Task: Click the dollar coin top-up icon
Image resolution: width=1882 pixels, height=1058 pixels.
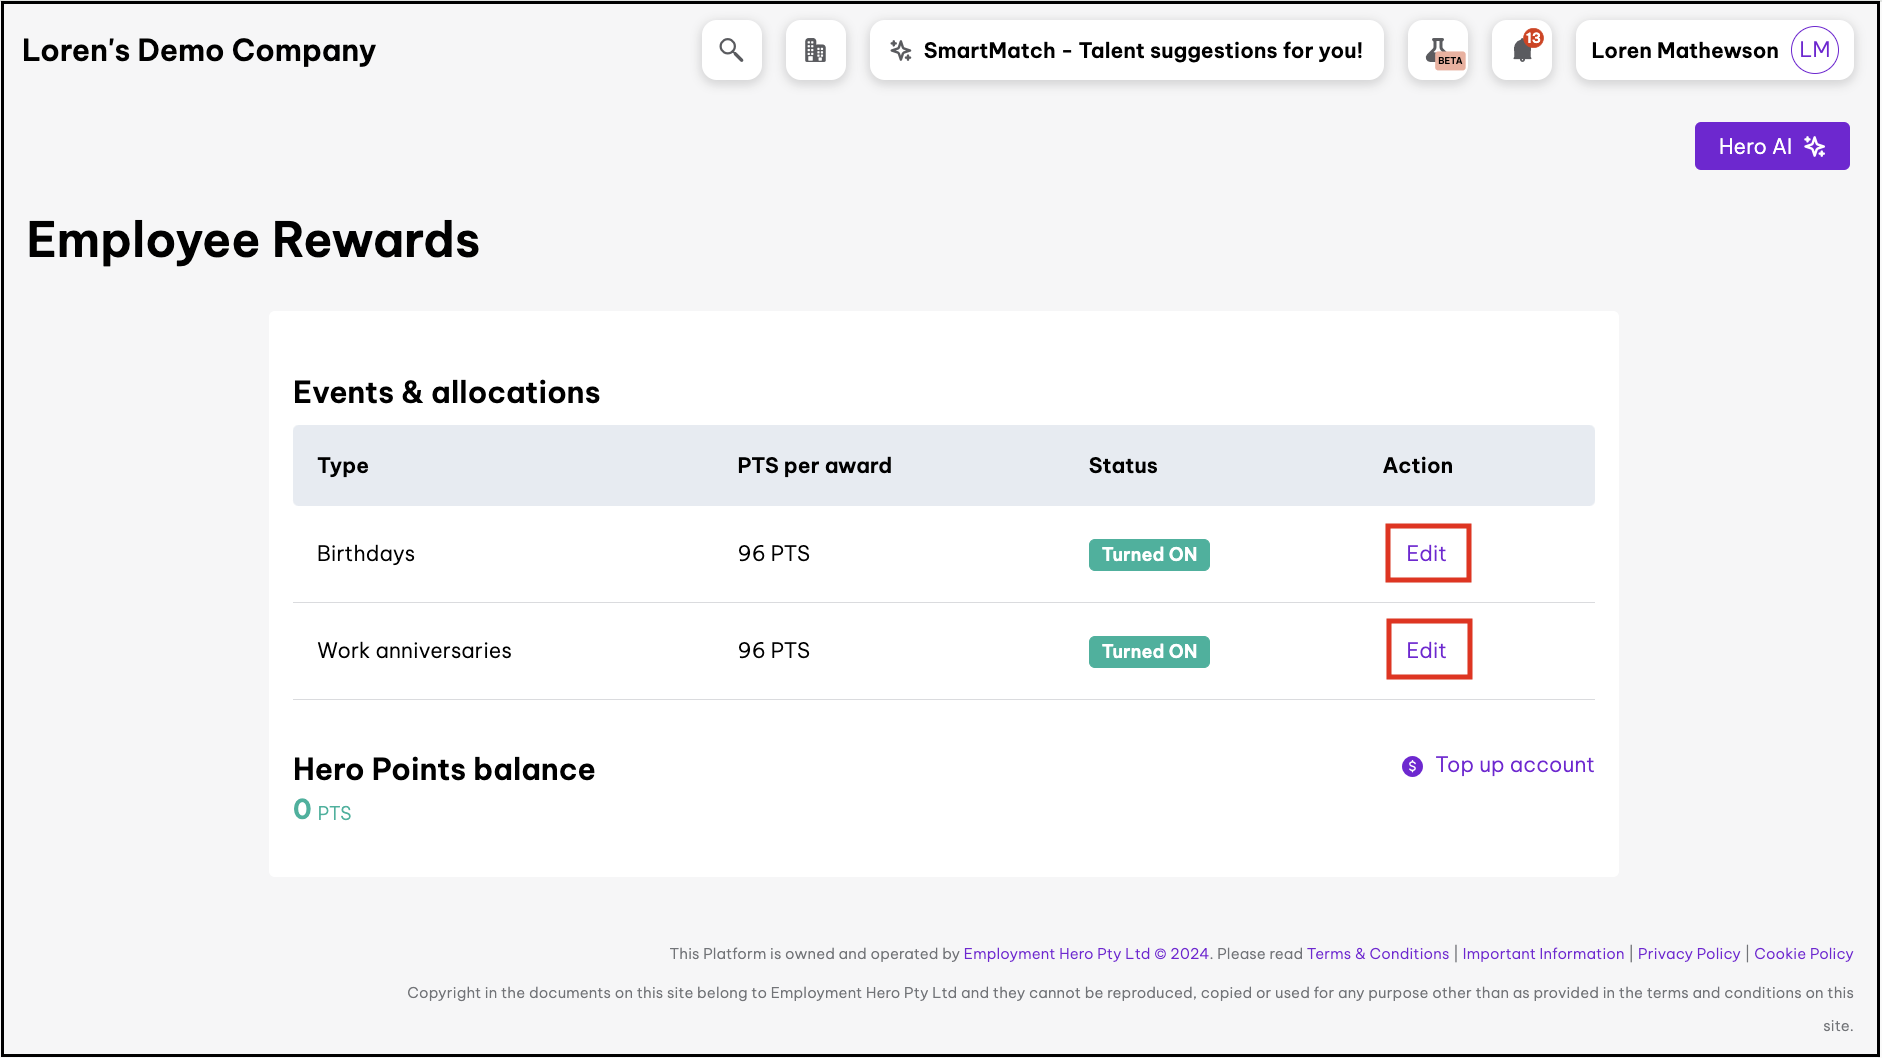Action: (1412, 766)
